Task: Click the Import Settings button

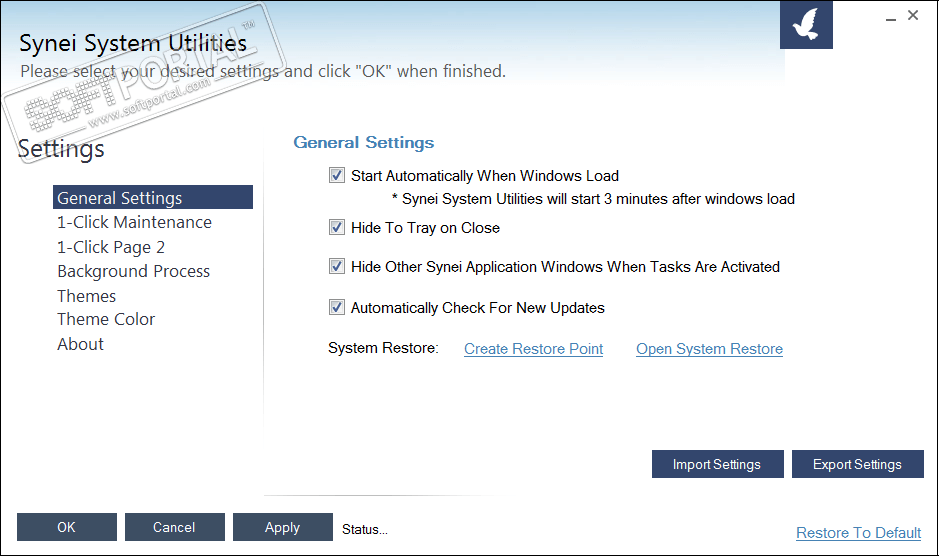Action: (x=717, y=464)
